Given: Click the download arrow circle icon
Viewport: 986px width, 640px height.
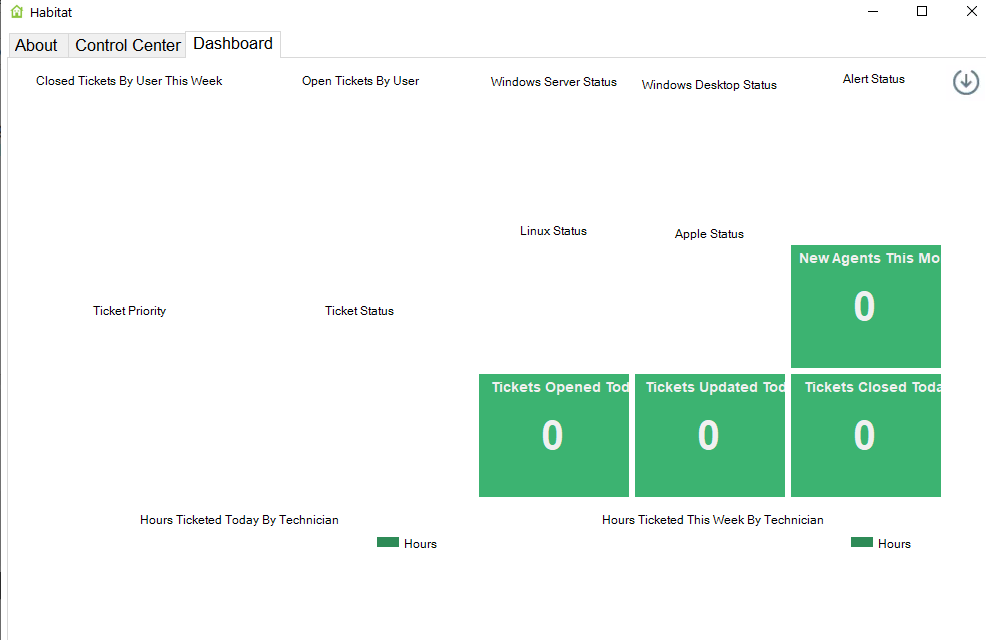Looking at the screenshot, I should 965,82.
